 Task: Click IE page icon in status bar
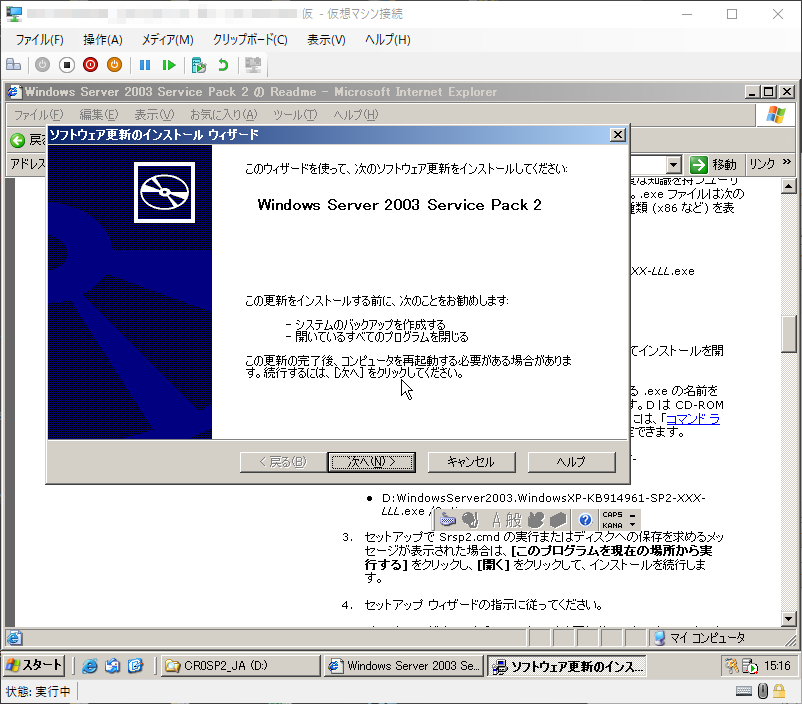click(x=14, y=638)
